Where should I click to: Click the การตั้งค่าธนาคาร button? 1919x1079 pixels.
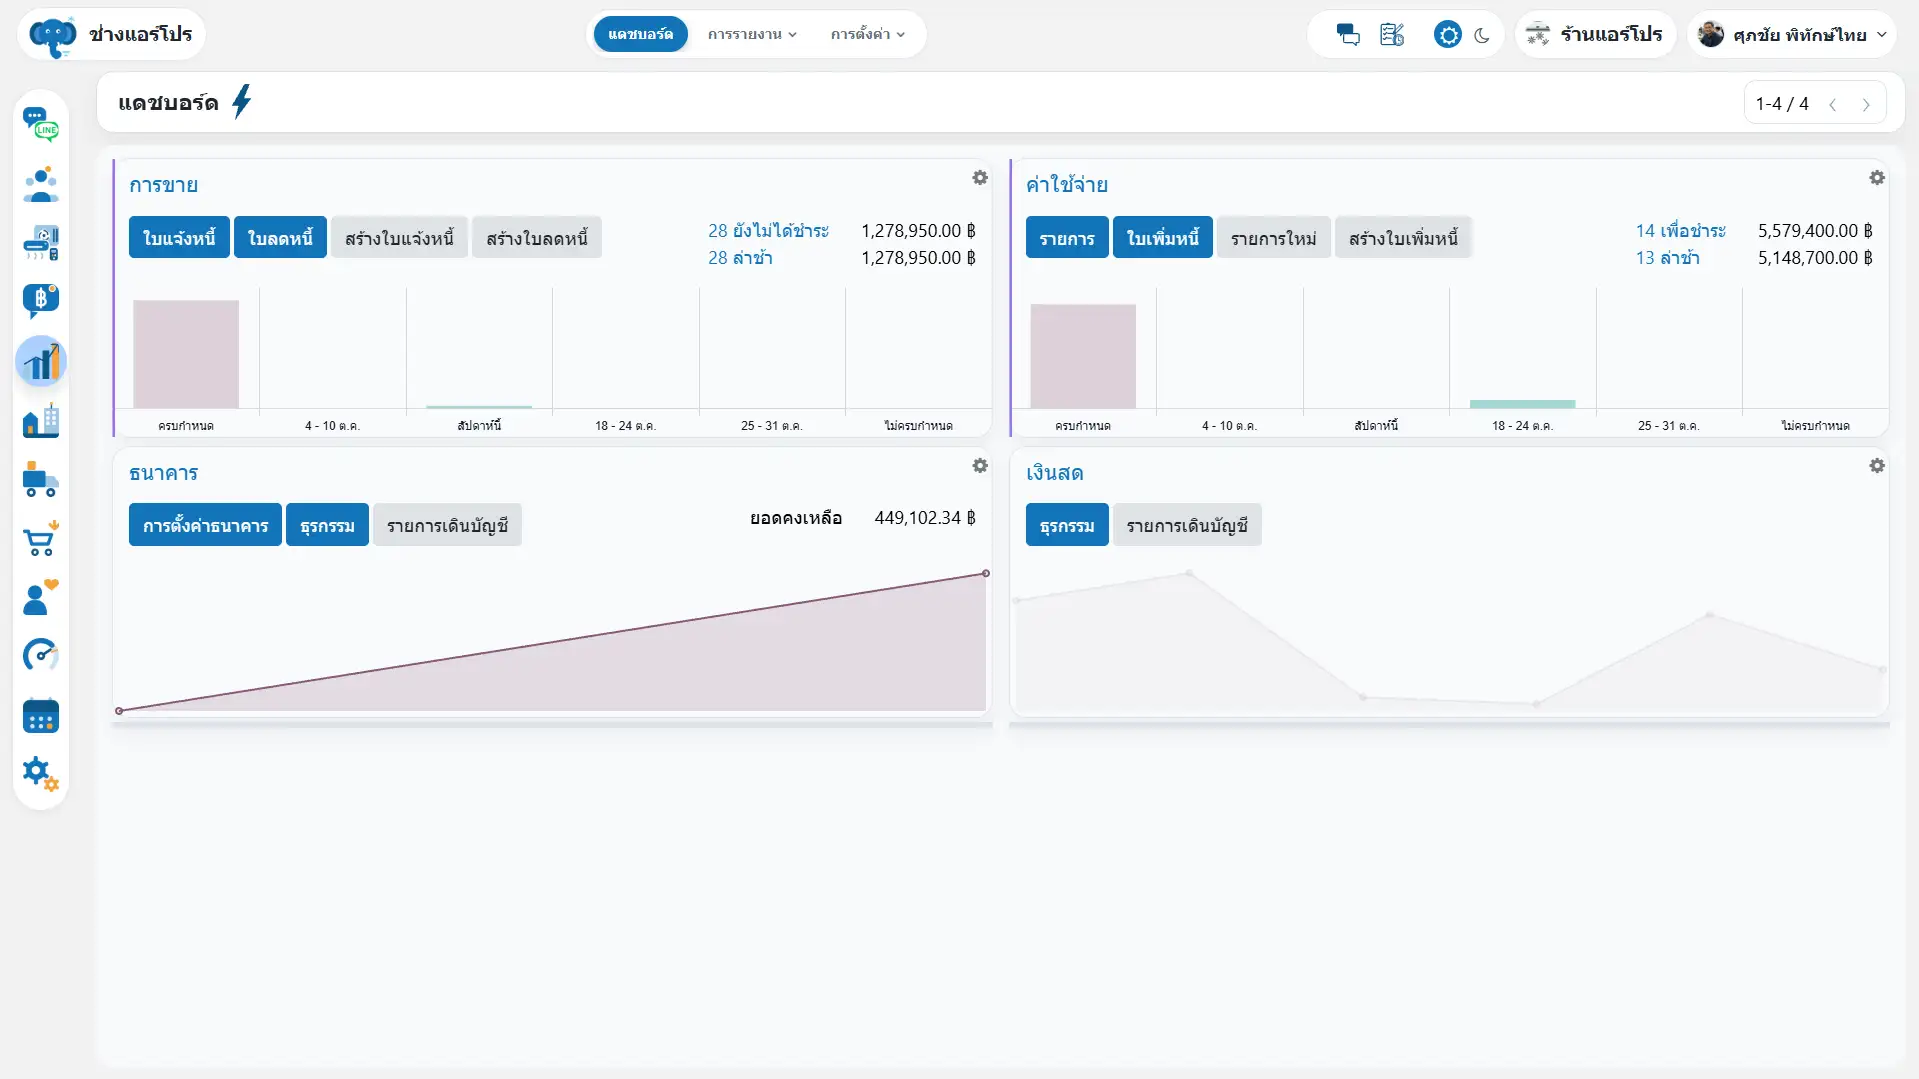[x=205, y=525]
